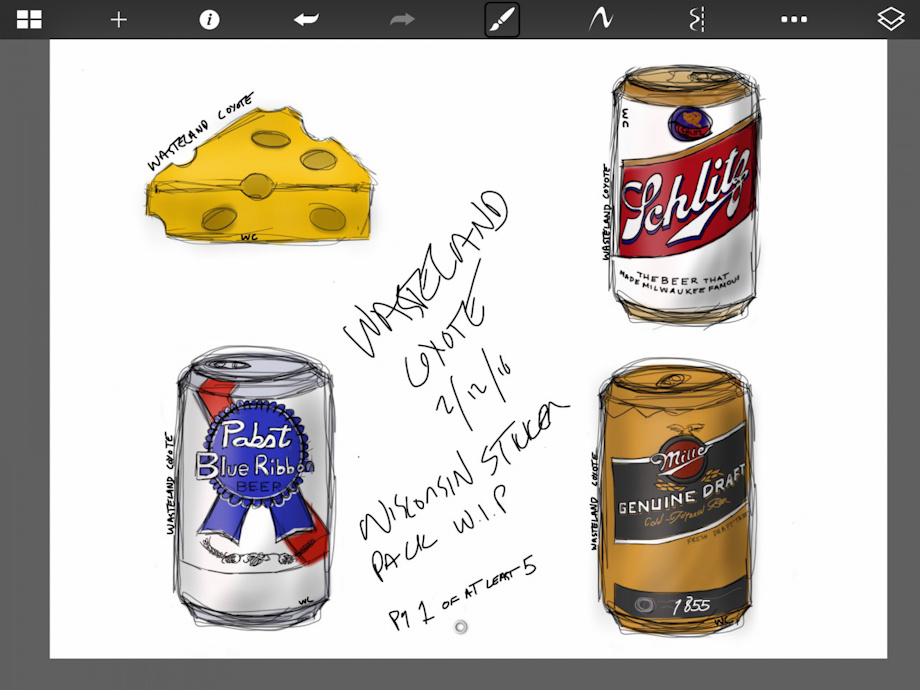920x690 pixels.
Task: Open the info panel
Action: point(209,19)
